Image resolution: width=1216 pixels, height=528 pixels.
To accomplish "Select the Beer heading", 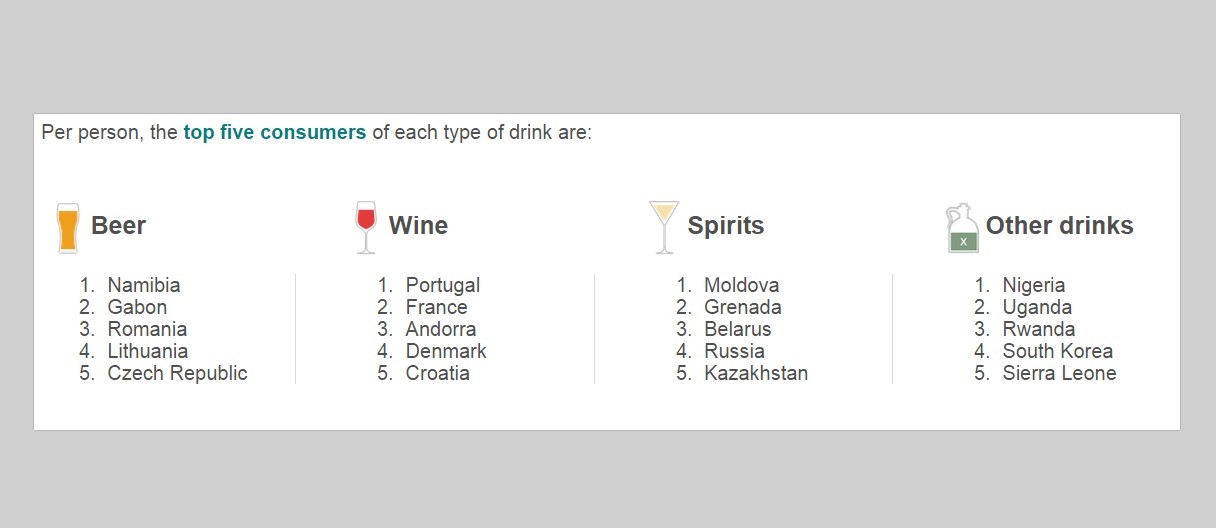I will pyautogui.click(x=118, y=226).
